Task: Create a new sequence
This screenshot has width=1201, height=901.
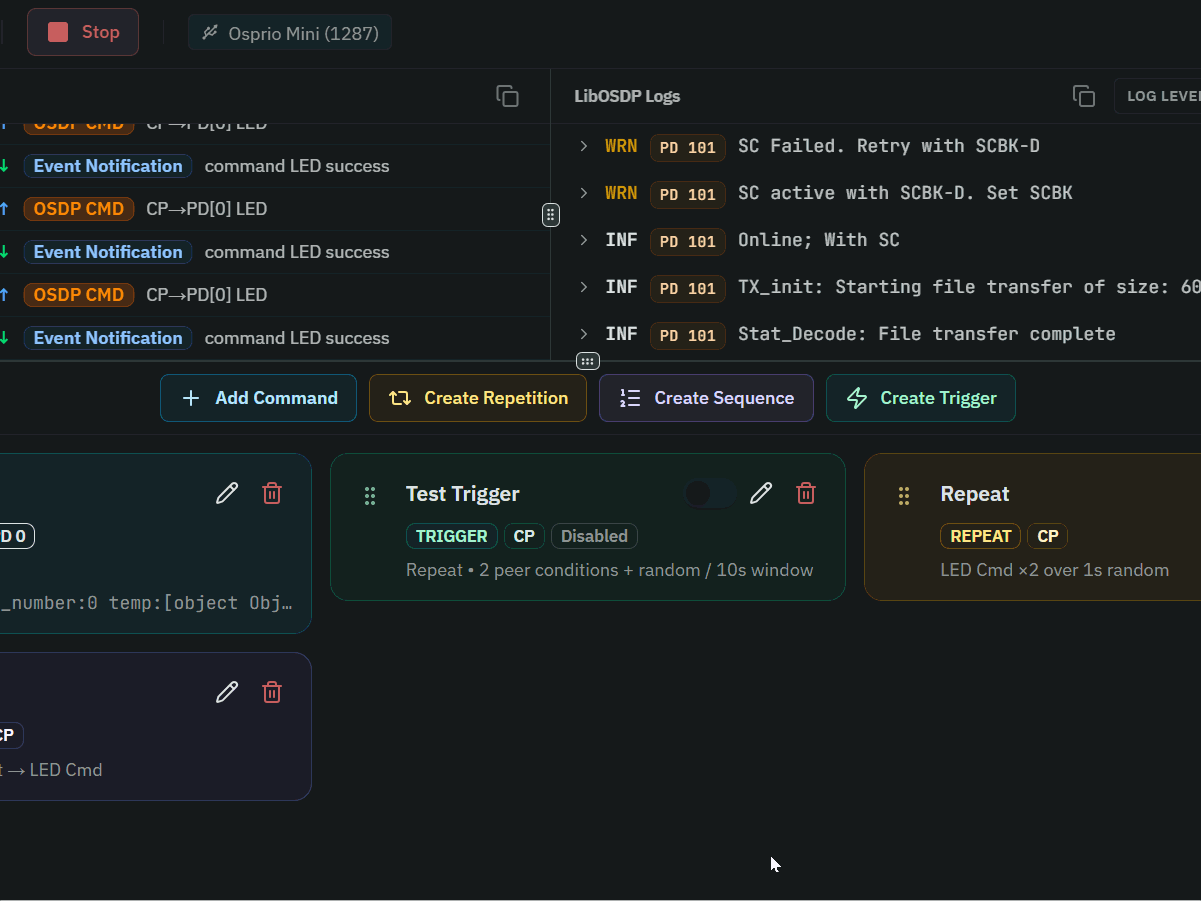Action: [x=706, y=398]
